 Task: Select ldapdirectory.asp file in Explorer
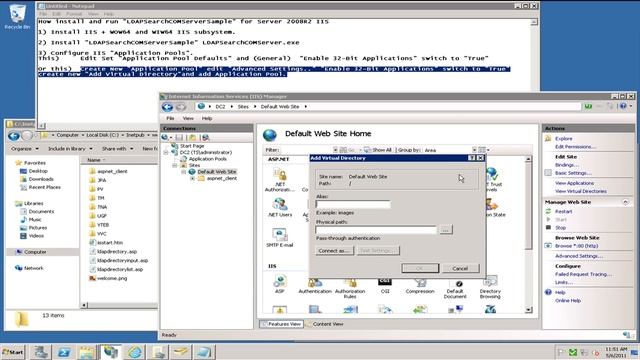click(117, 251)
